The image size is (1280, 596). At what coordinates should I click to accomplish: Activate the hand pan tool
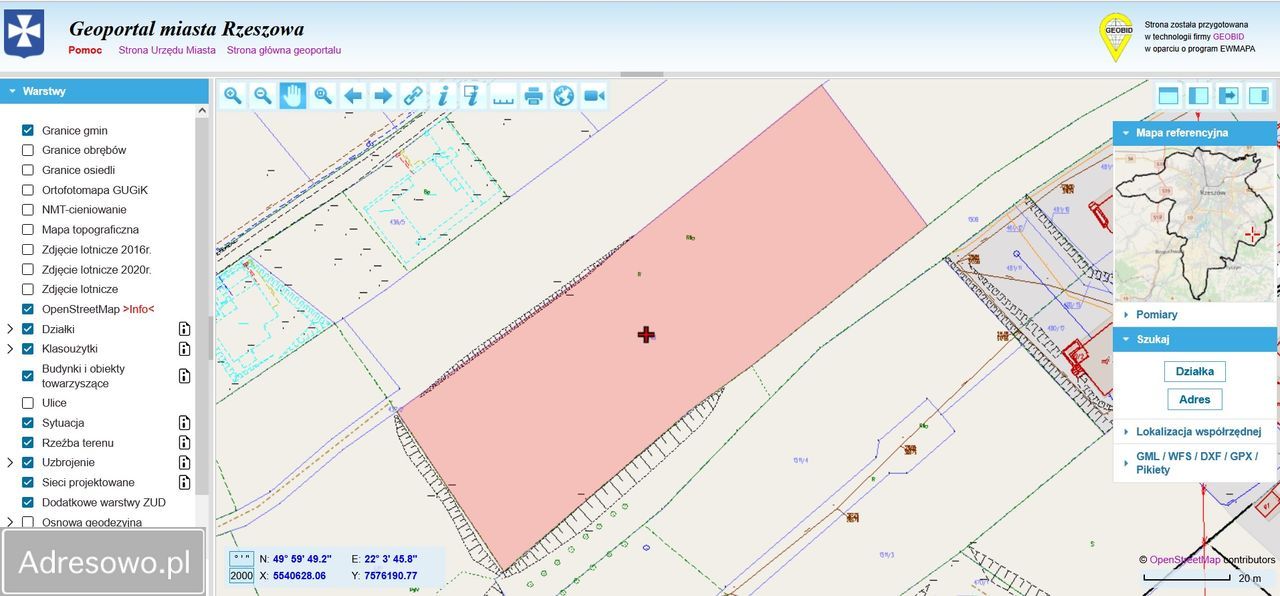tap(293, 96)
